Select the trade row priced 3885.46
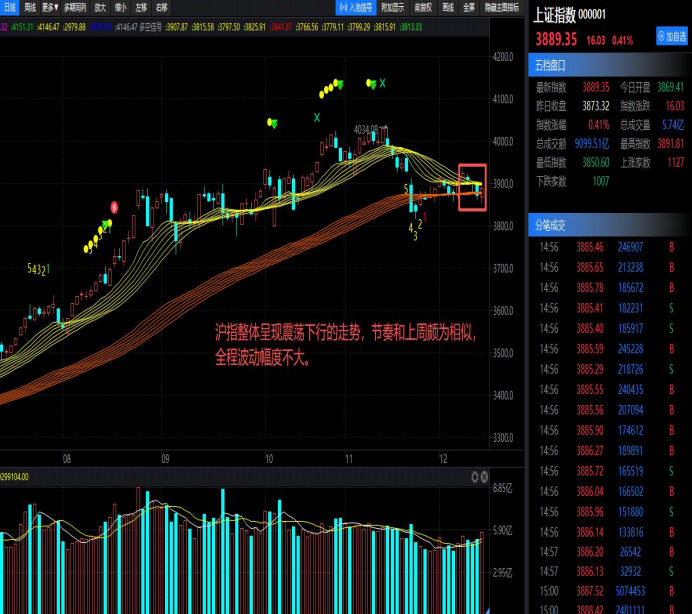The image size is (692, 614). pos(610,247)
